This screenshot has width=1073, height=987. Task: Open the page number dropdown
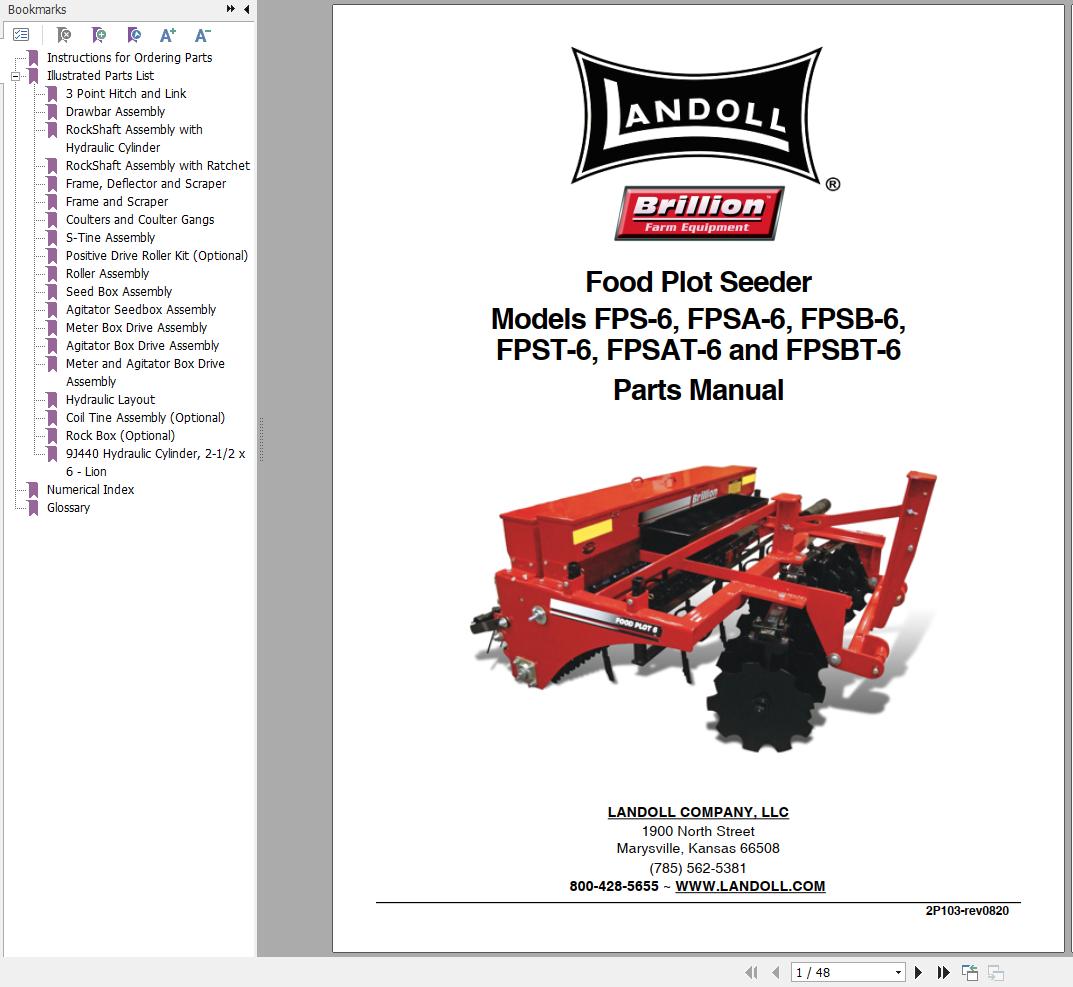[897, 971]
